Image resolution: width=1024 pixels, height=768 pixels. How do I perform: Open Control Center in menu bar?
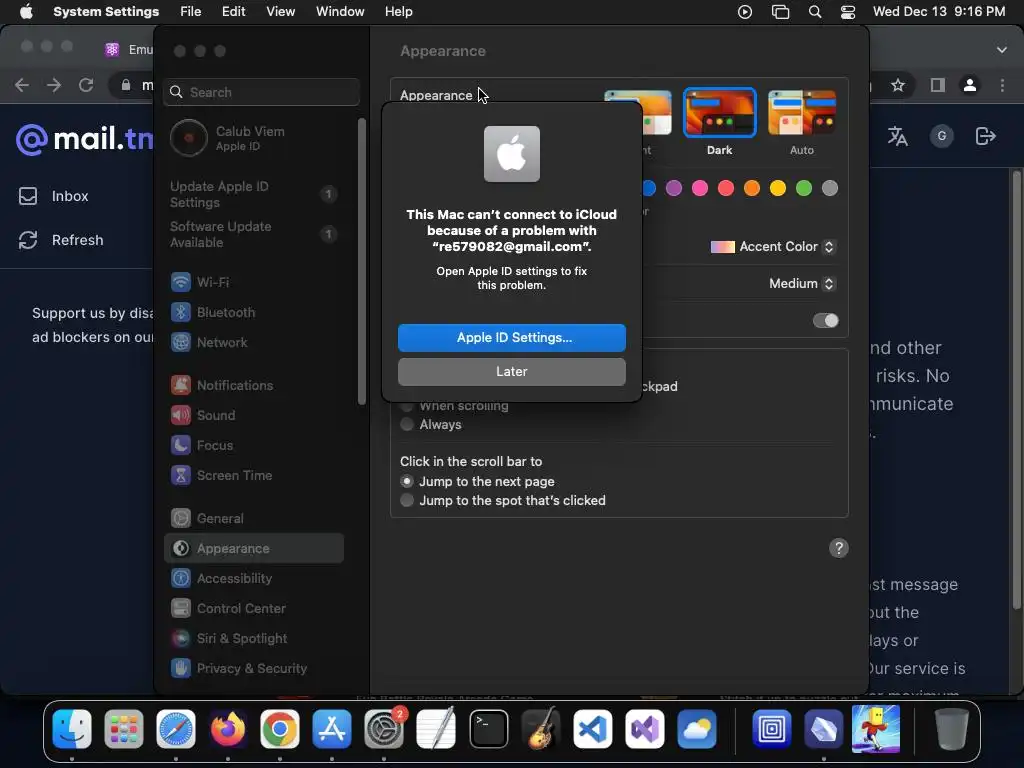848,12
